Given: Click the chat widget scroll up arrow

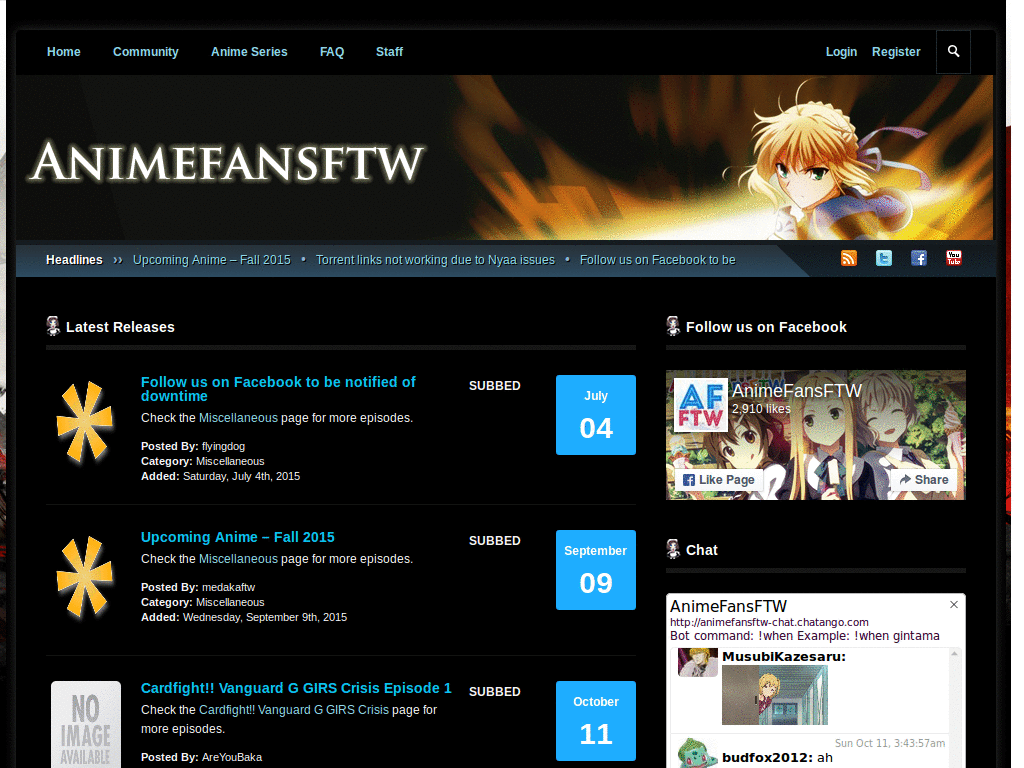Looking at the screenshot, I should coord(954,654).
